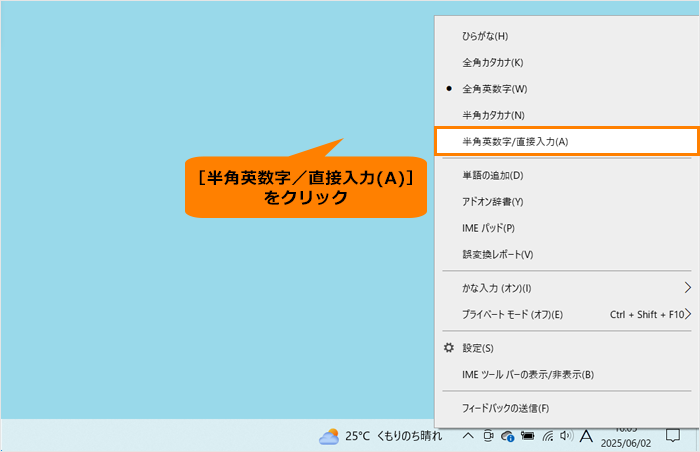Expand かな入力 (オン)(I) submenu
Viewport: 700px width, 452px height.
coord(566,288)
